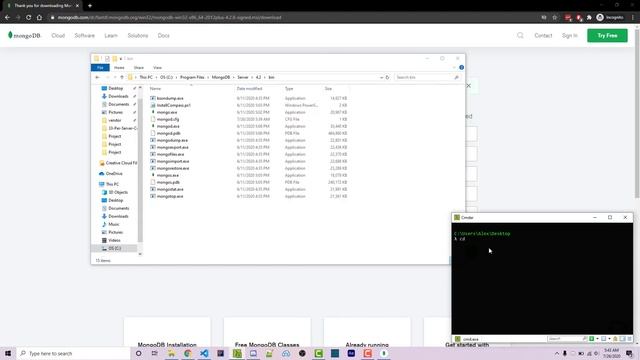The height and width of the screenshot is (360, 640).
Task: Click the Cmder lock icon in status bar
Action: [615, 339]
